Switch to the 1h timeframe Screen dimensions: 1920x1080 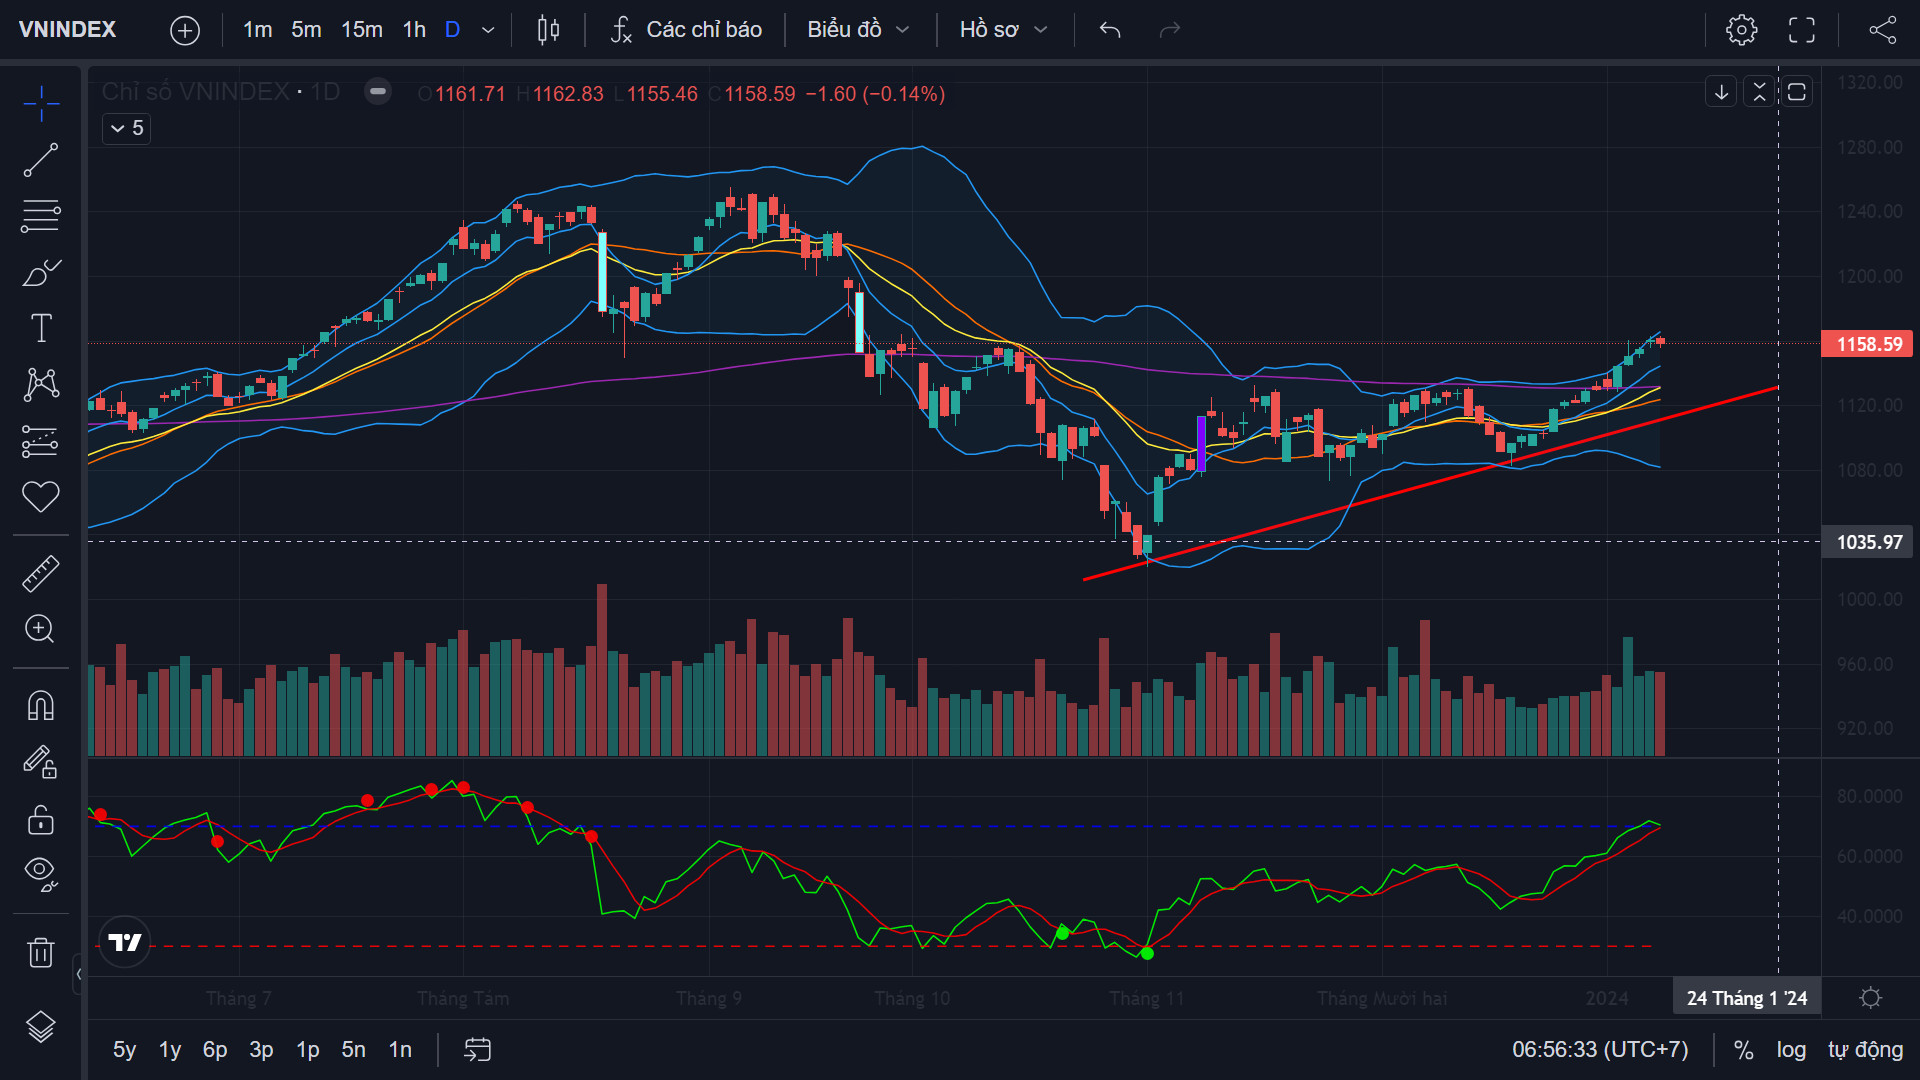(414, 30)
